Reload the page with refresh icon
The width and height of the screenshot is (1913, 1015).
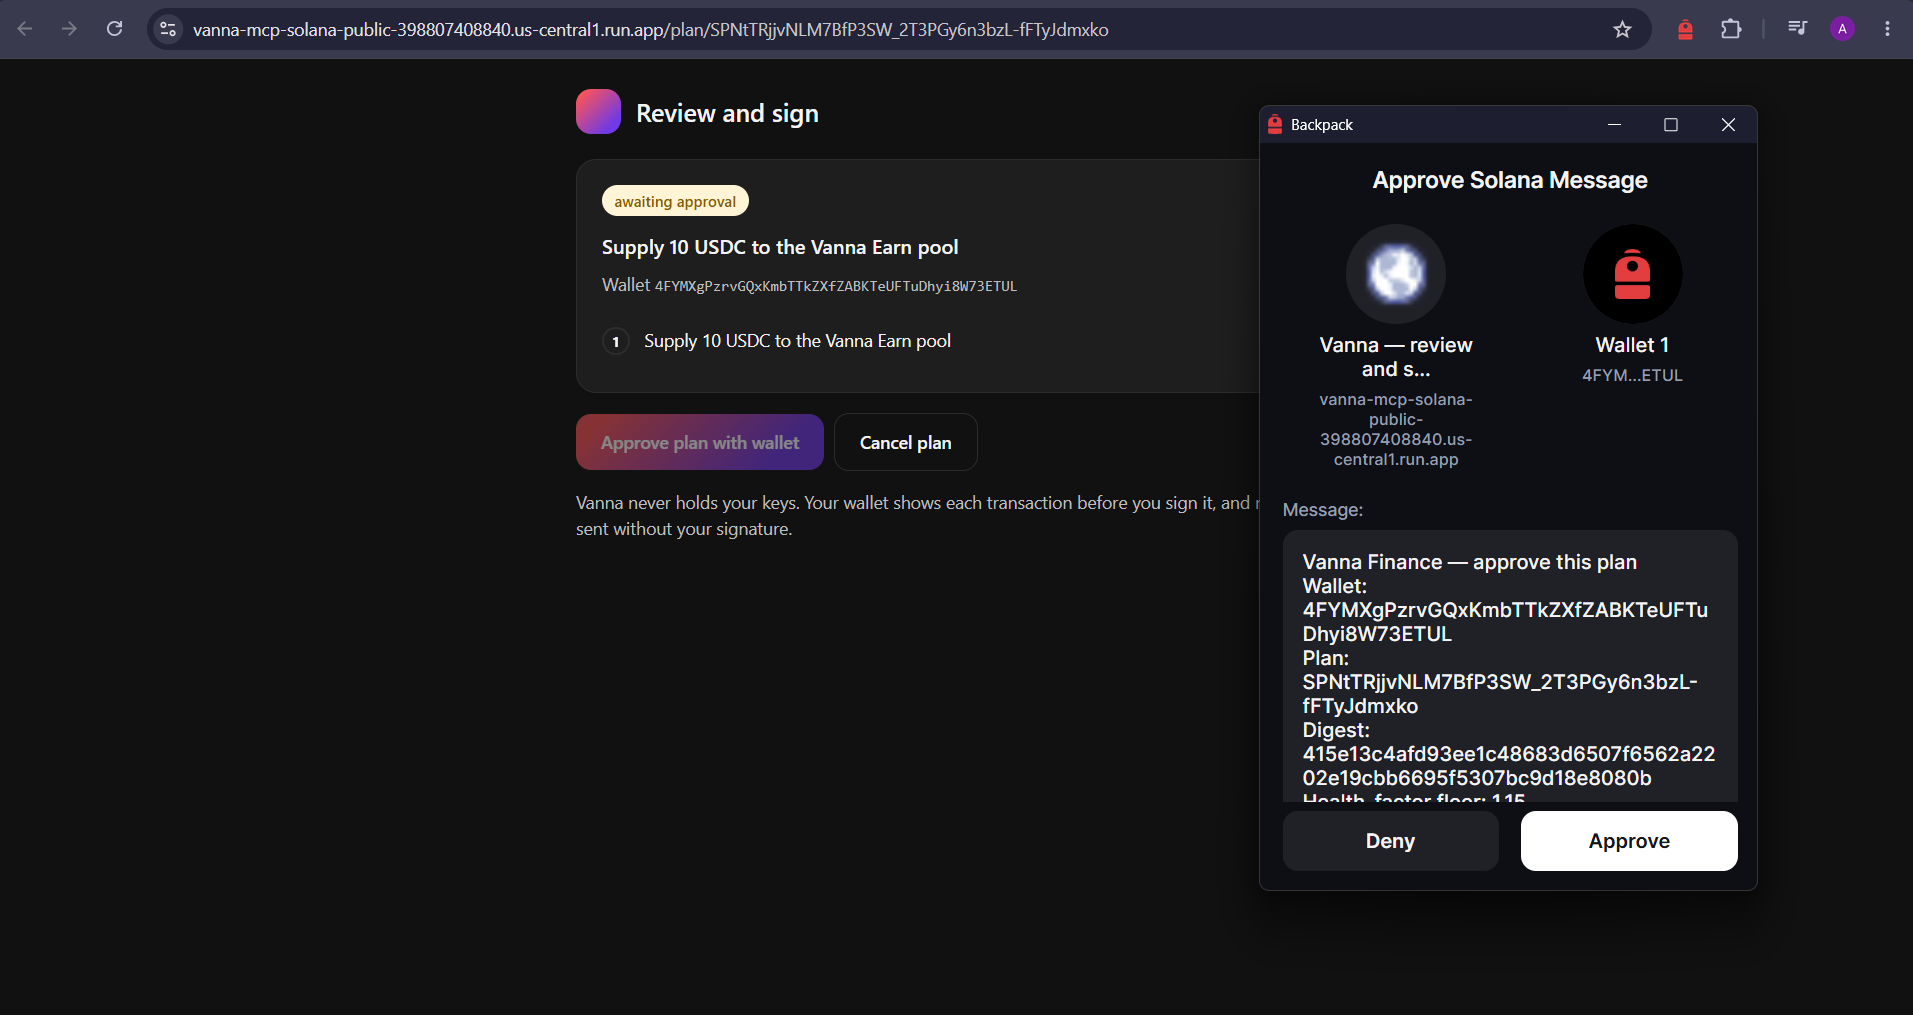click(115, 29)
